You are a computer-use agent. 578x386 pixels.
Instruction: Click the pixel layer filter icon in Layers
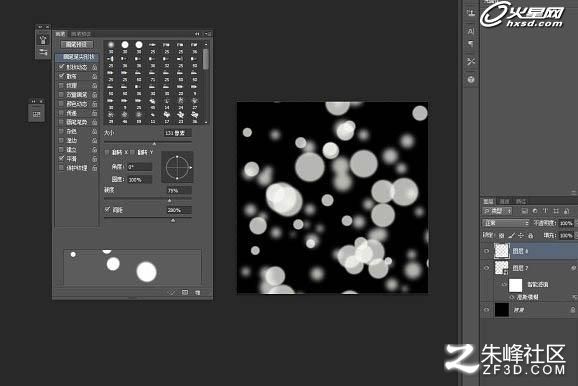point(524,211)
